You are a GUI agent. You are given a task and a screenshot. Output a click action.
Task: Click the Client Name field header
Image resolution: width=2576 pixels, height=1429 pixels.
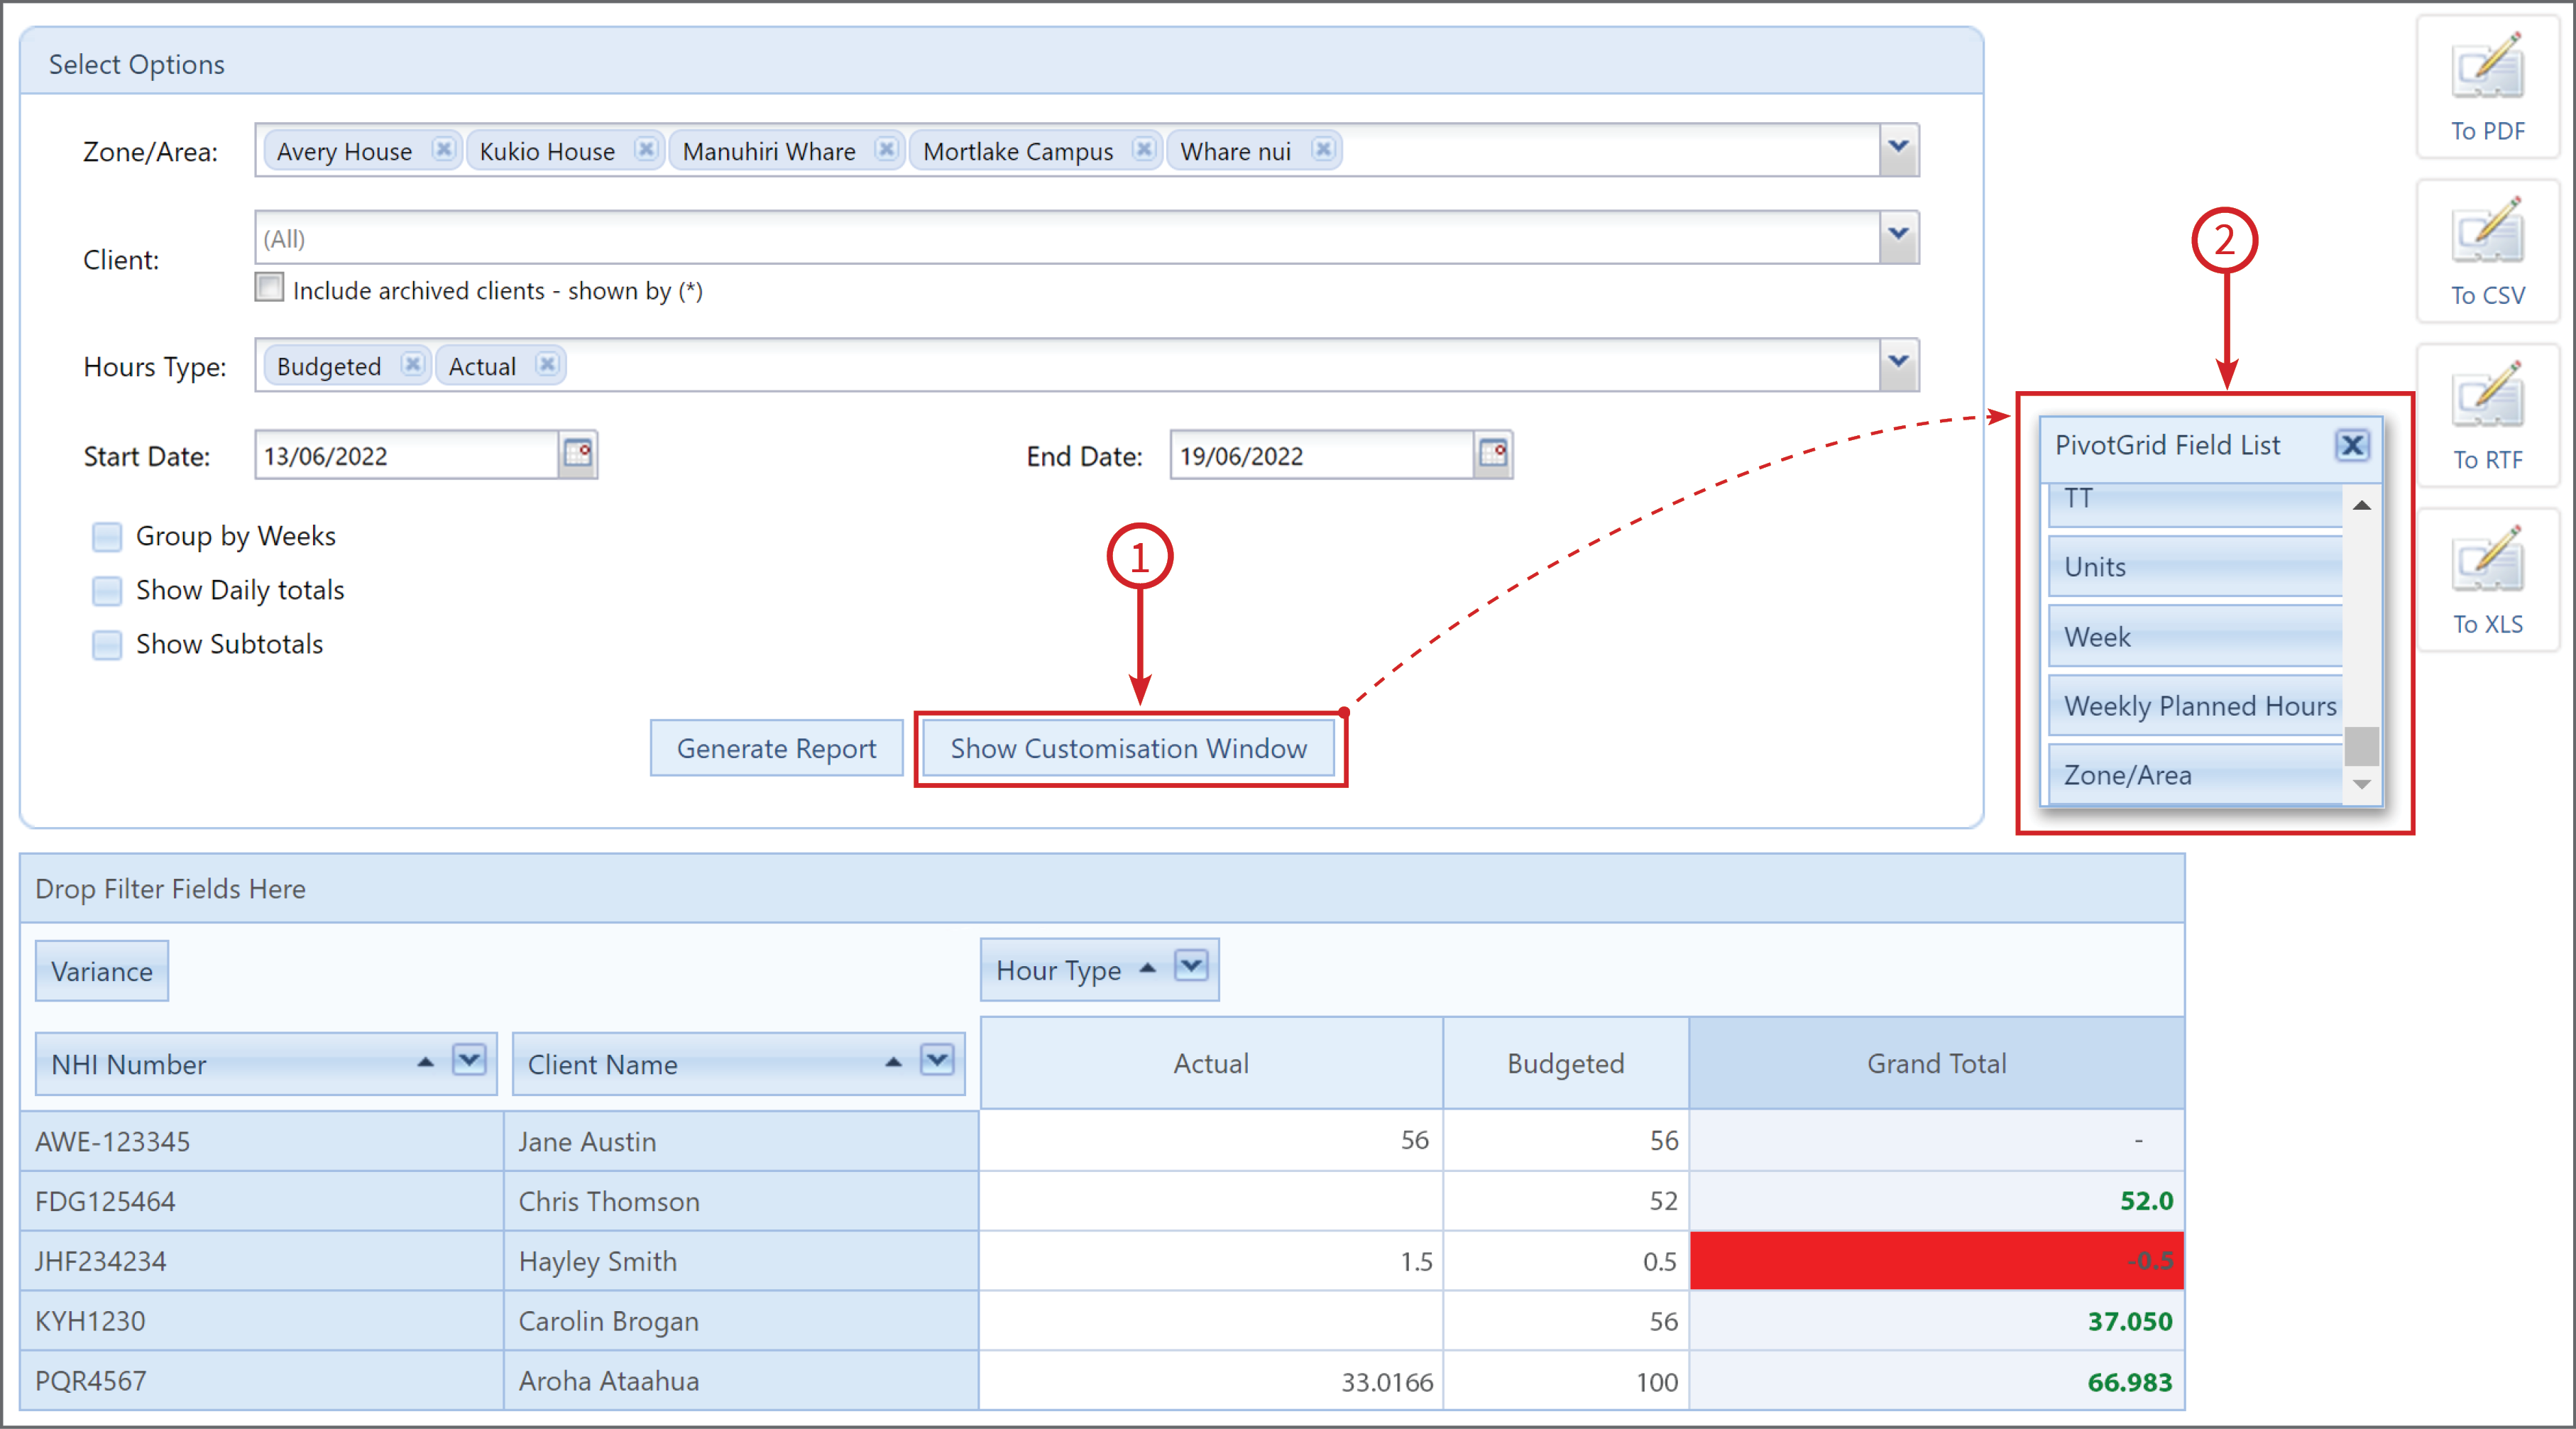(738, 1064)
